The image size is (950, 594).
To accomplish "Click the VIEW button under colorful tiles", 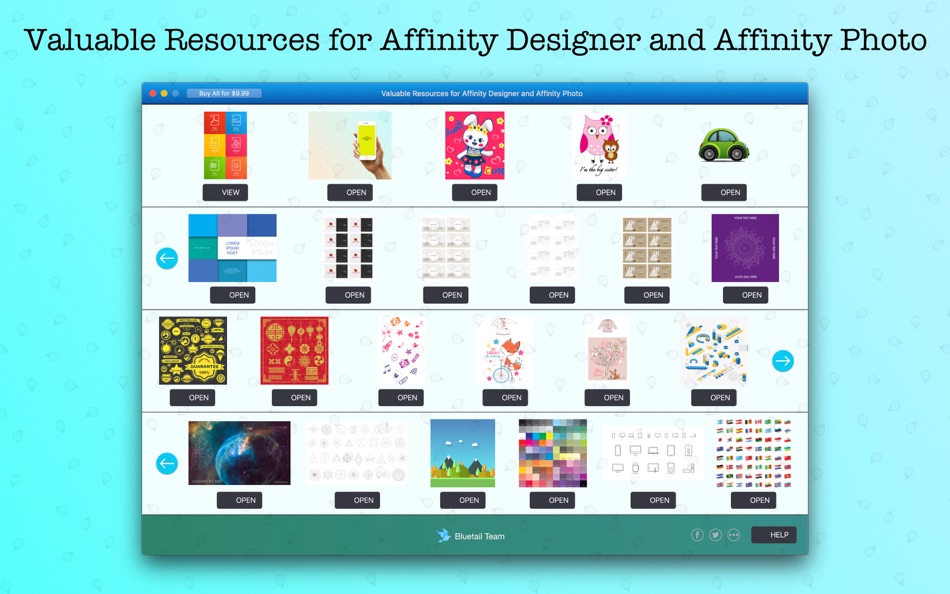I will tap(225, 192).
